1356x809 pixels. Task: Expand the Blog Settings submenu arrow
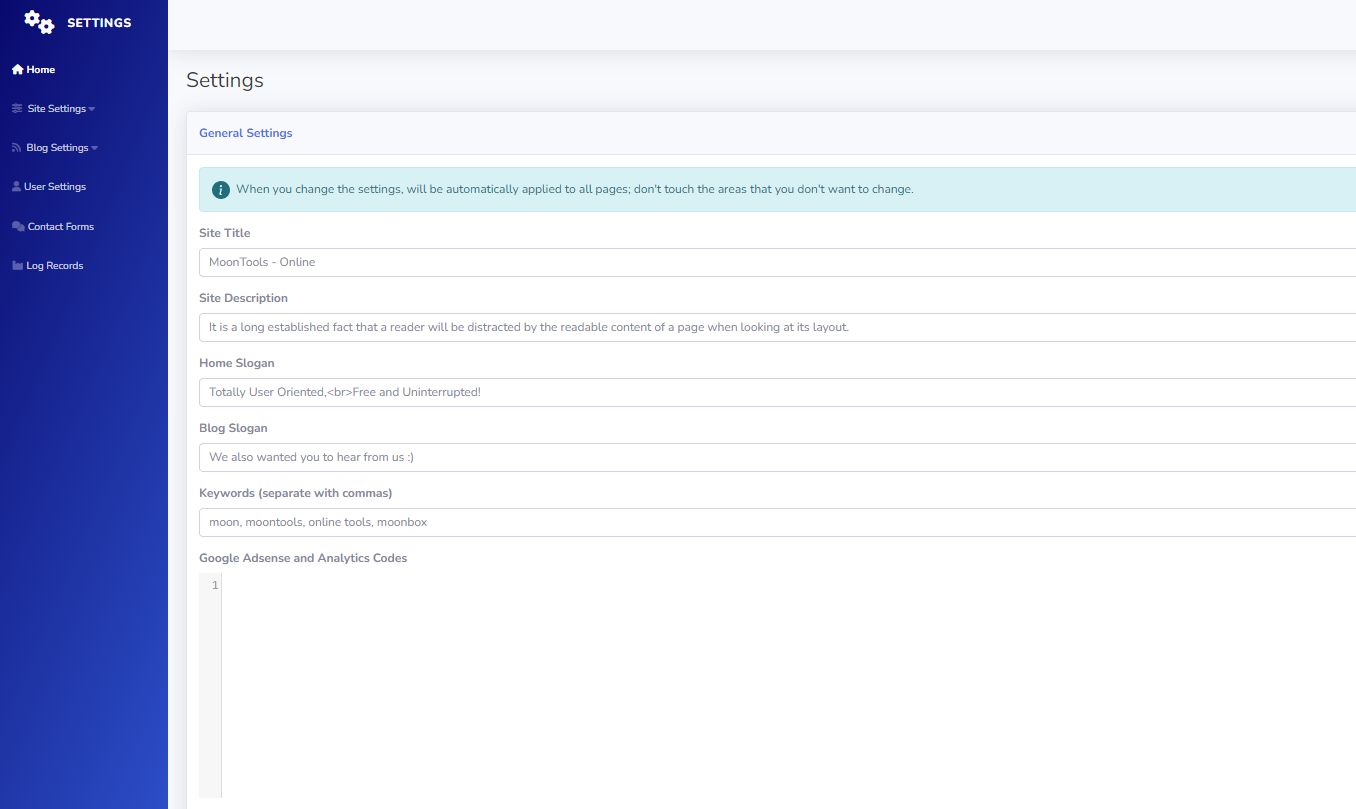[95, 148]
